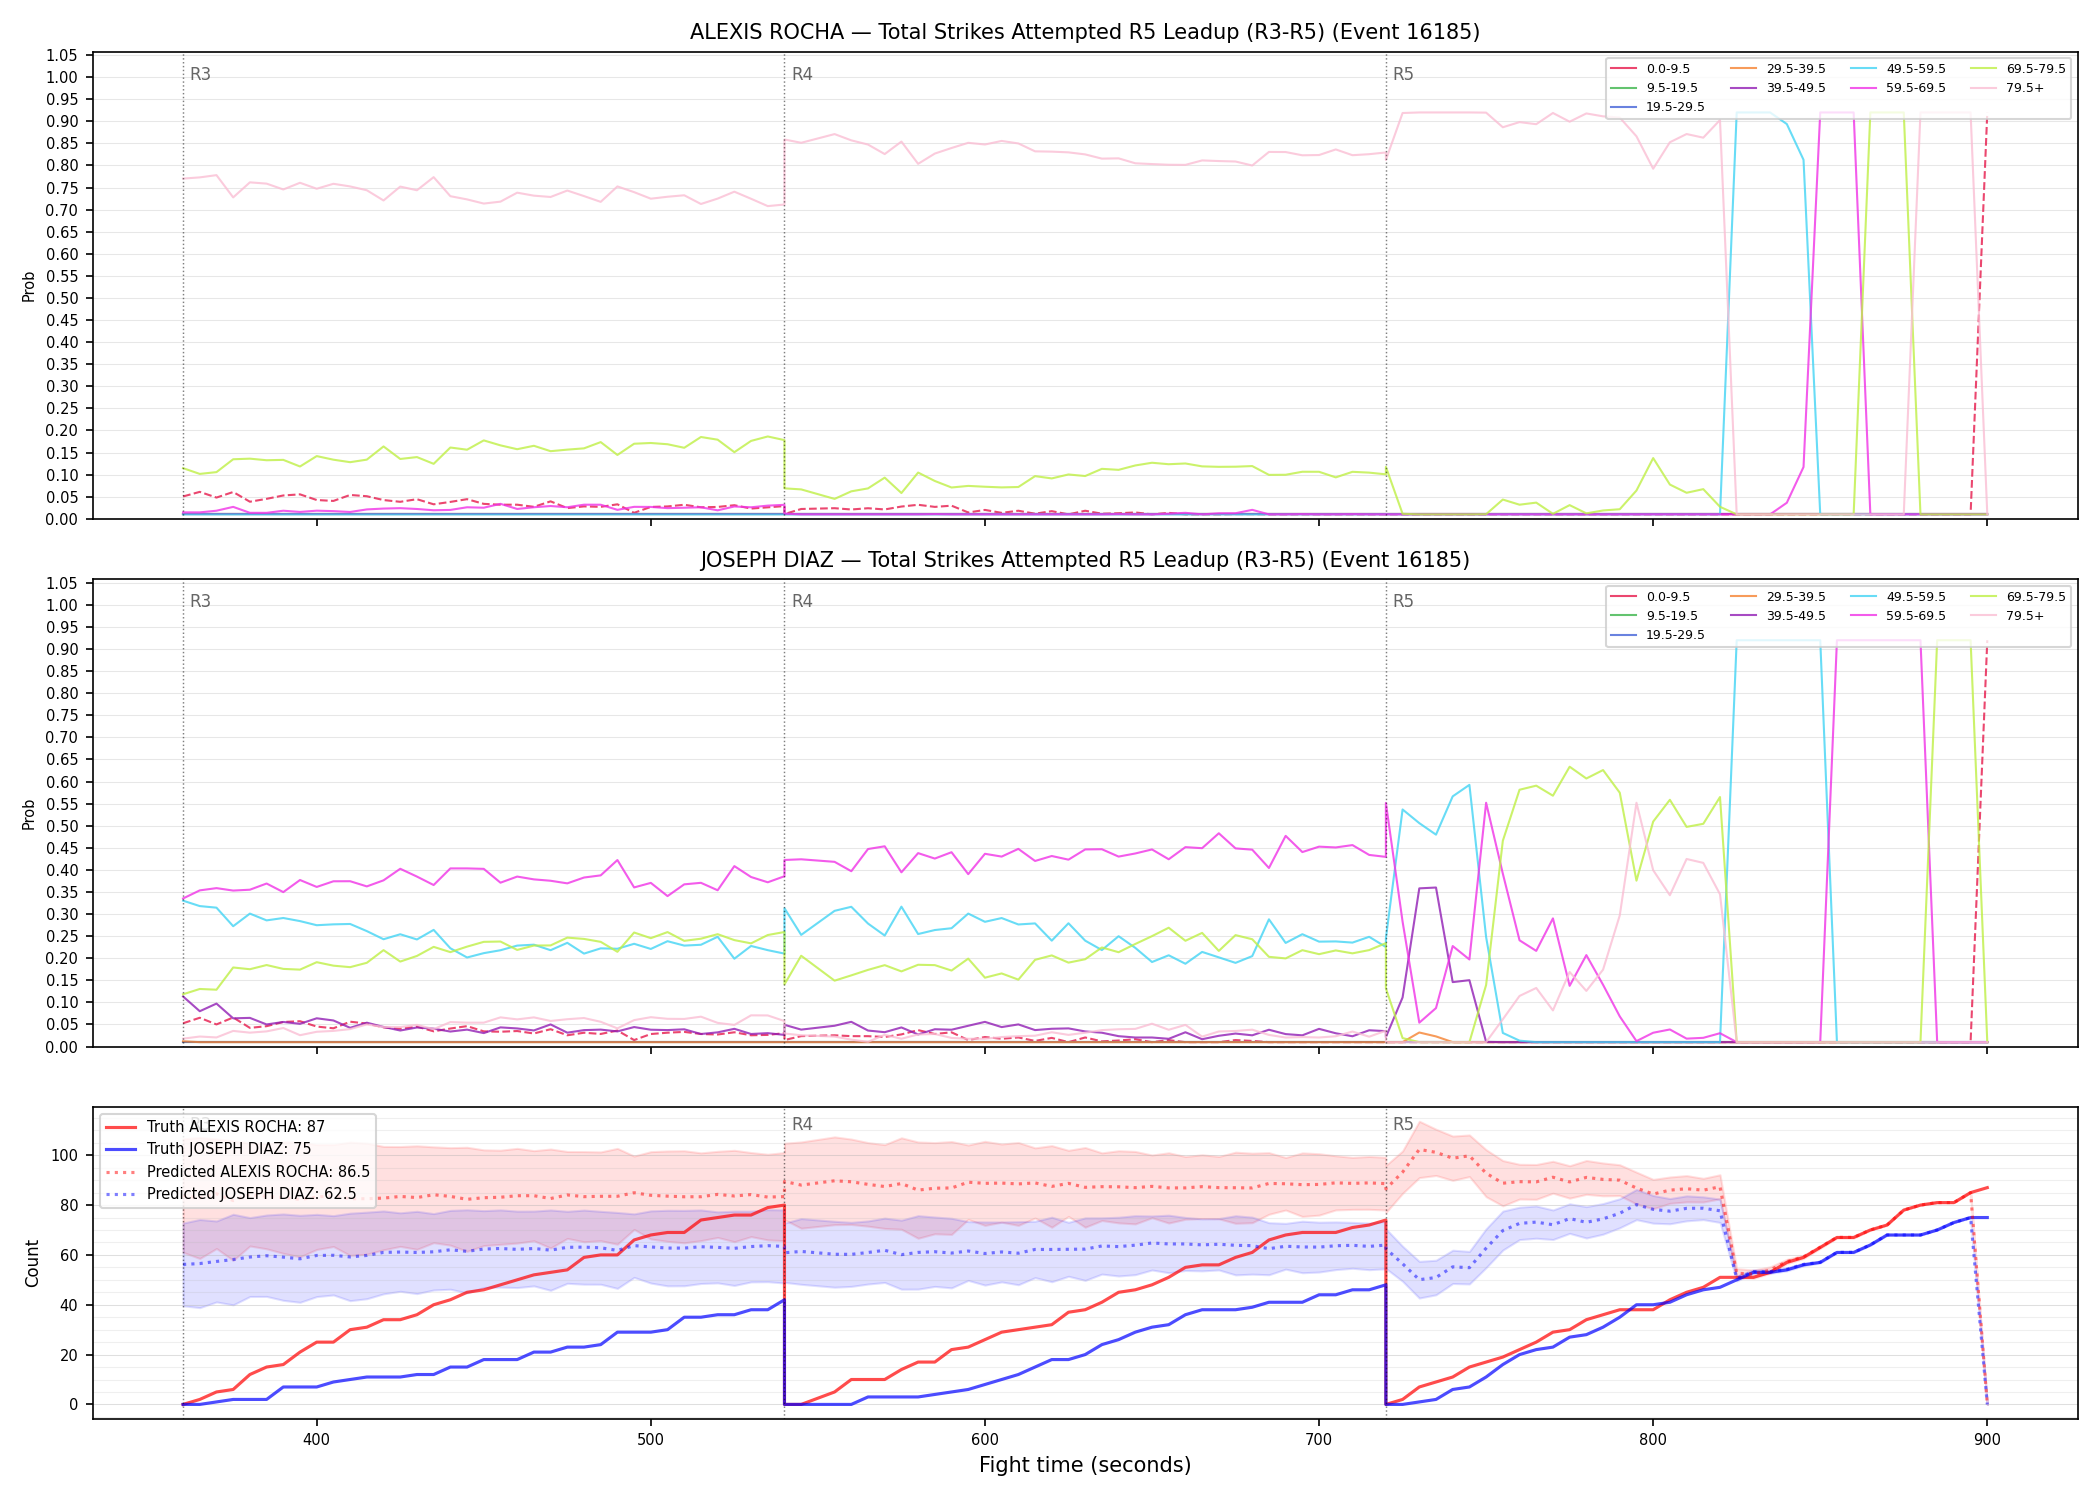Click 79.5+ legend entry in JOSEPH DIAZ chart
The width and height of the screenshot is (2100, 1500).
point(2008,616)
